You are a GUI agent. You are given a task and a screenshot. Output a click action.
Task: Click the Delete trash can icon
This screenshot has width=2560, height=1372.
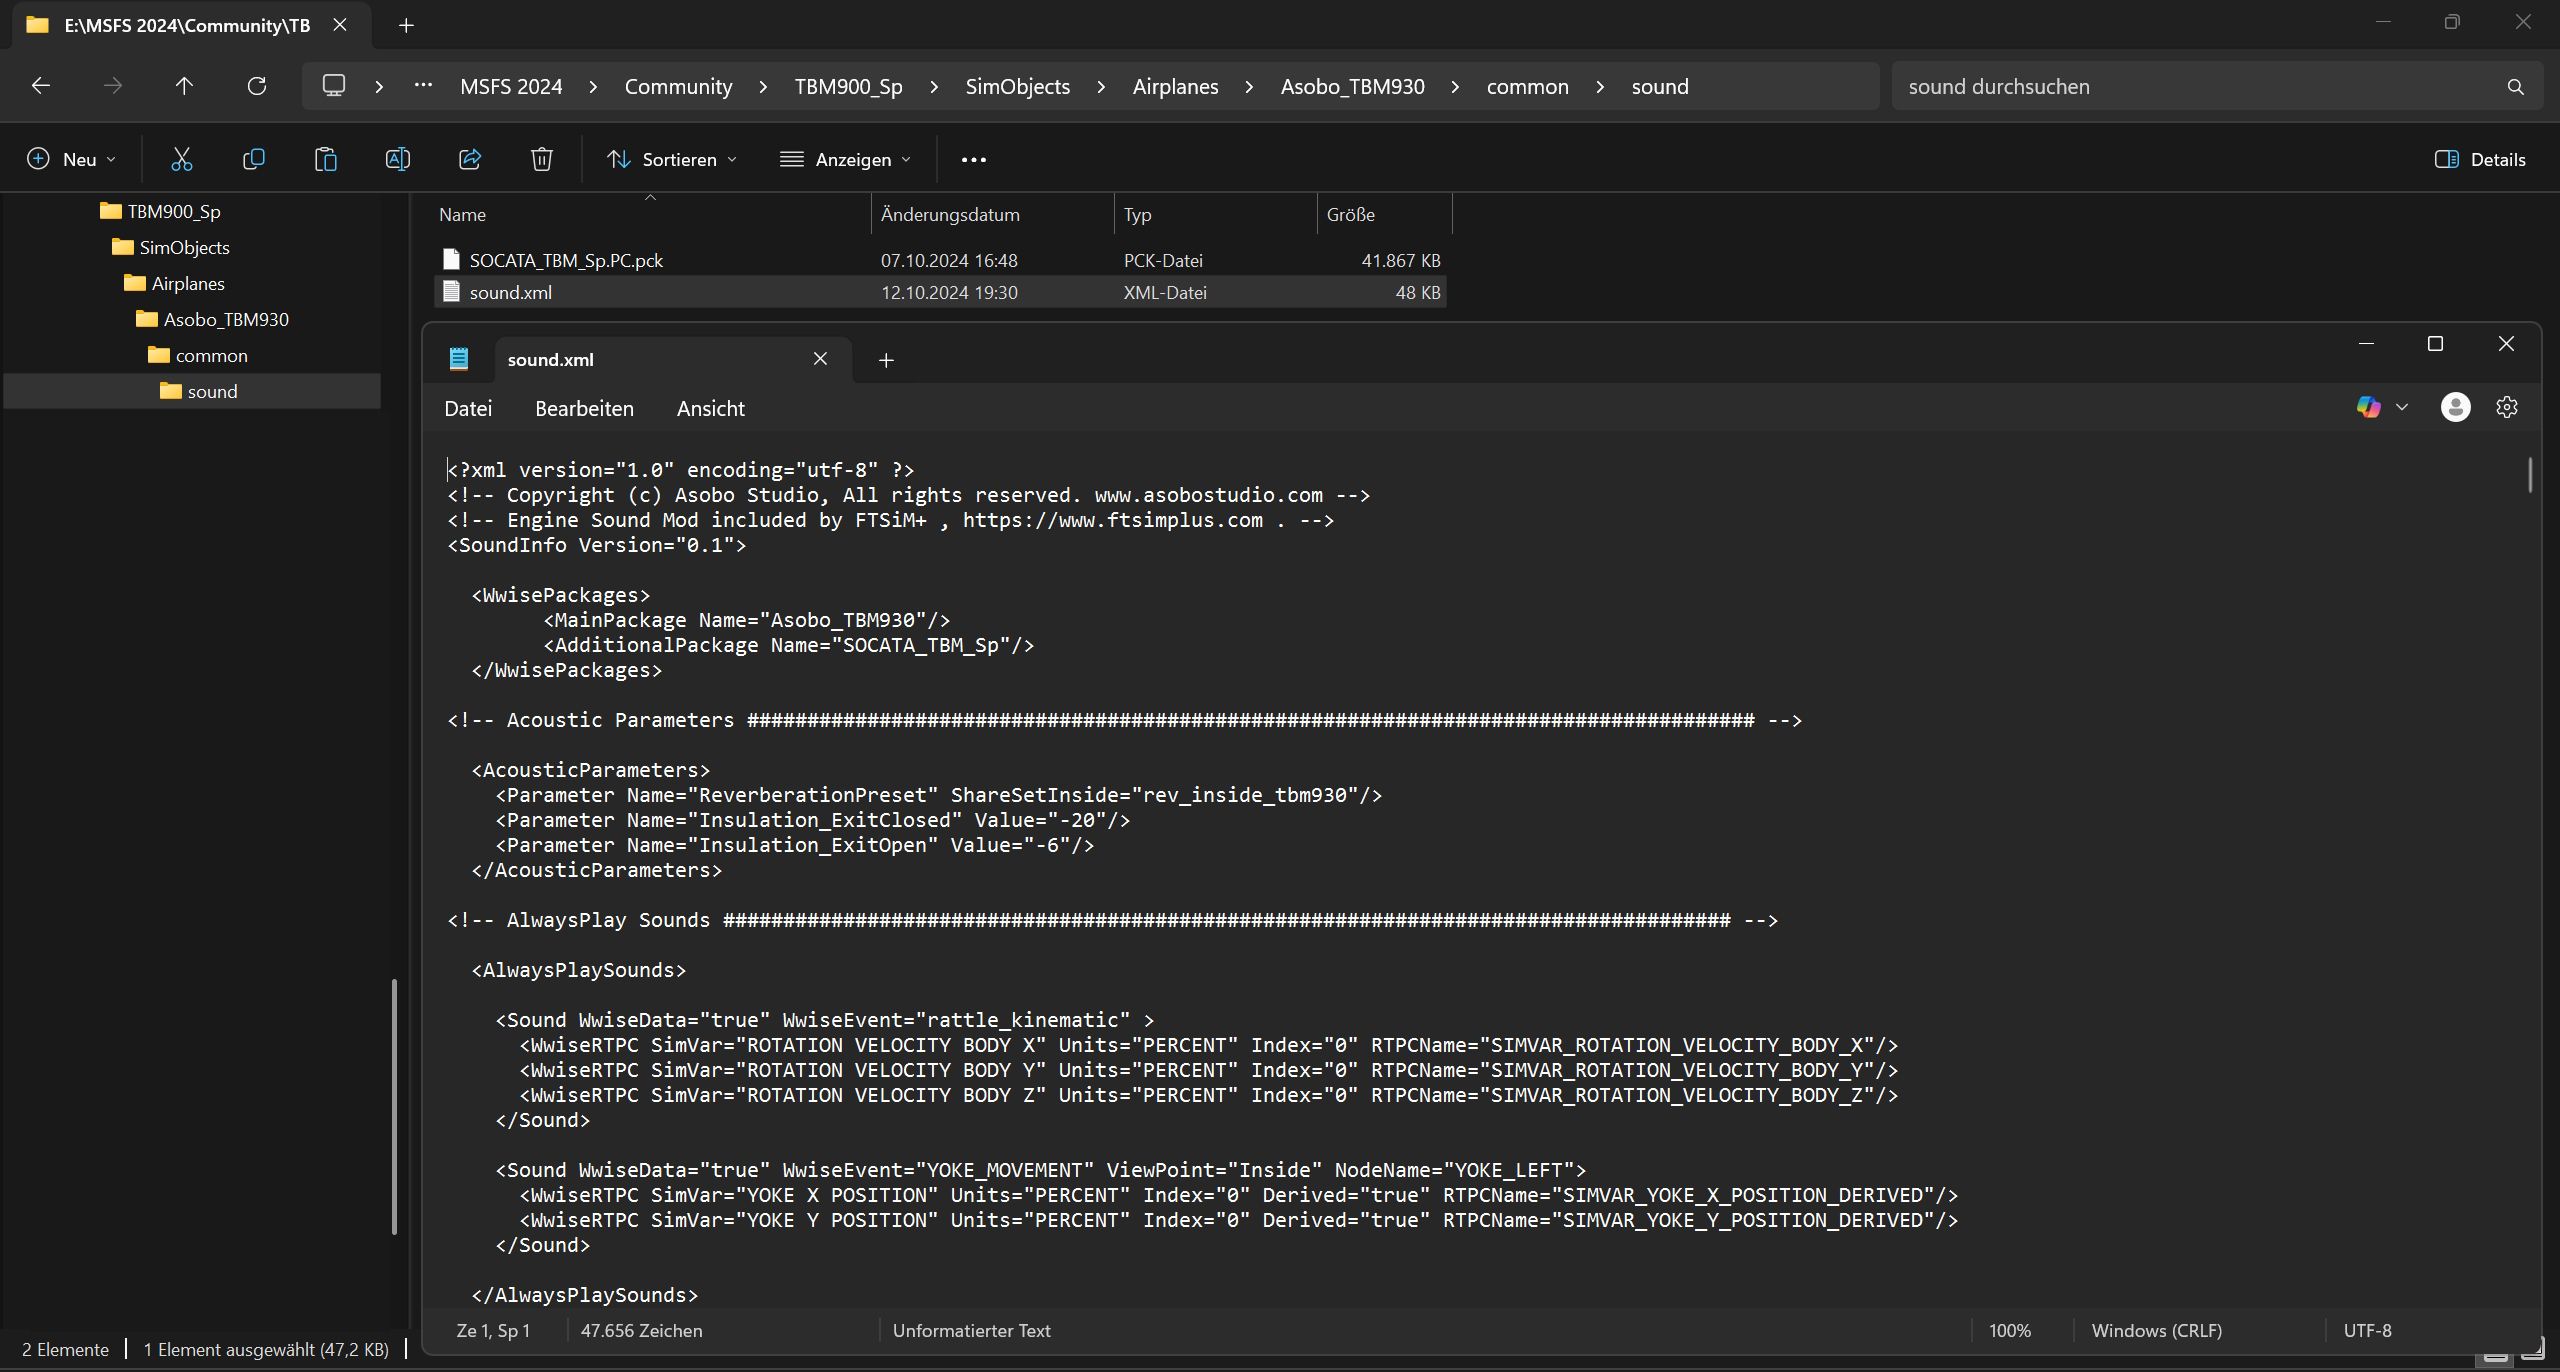541,159
